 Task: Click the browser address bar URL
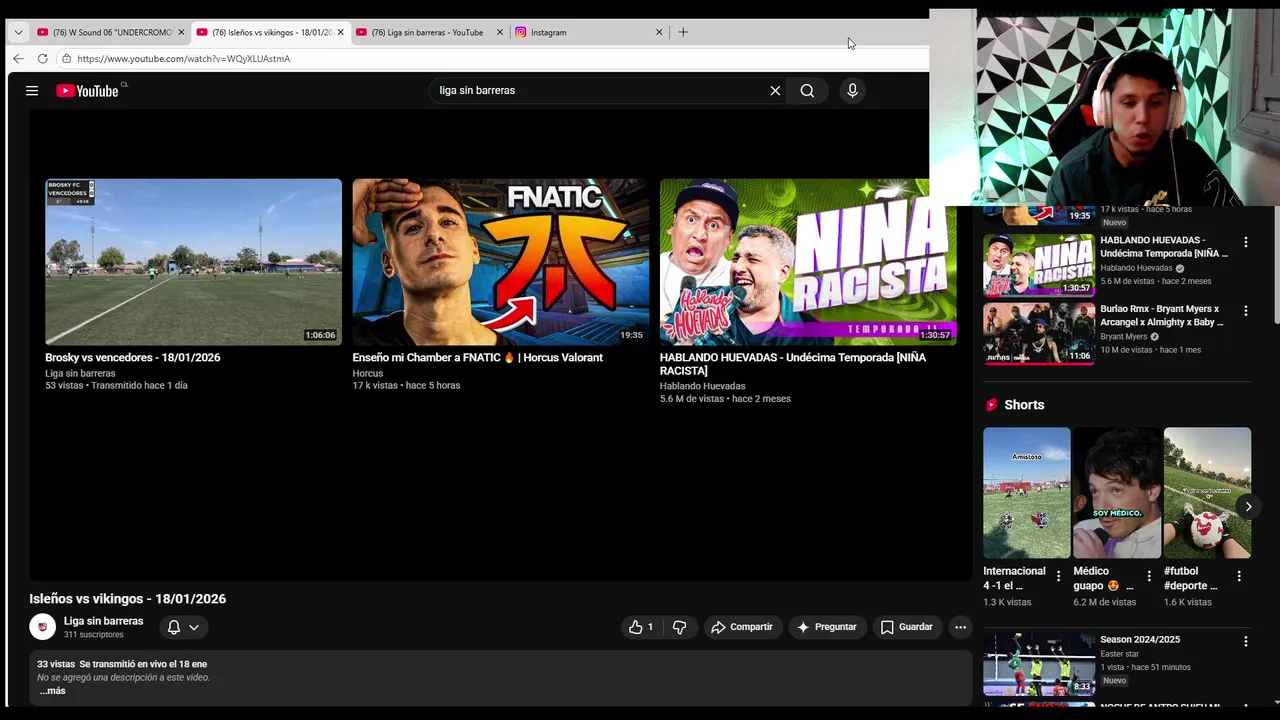click(x=183, y=59)
